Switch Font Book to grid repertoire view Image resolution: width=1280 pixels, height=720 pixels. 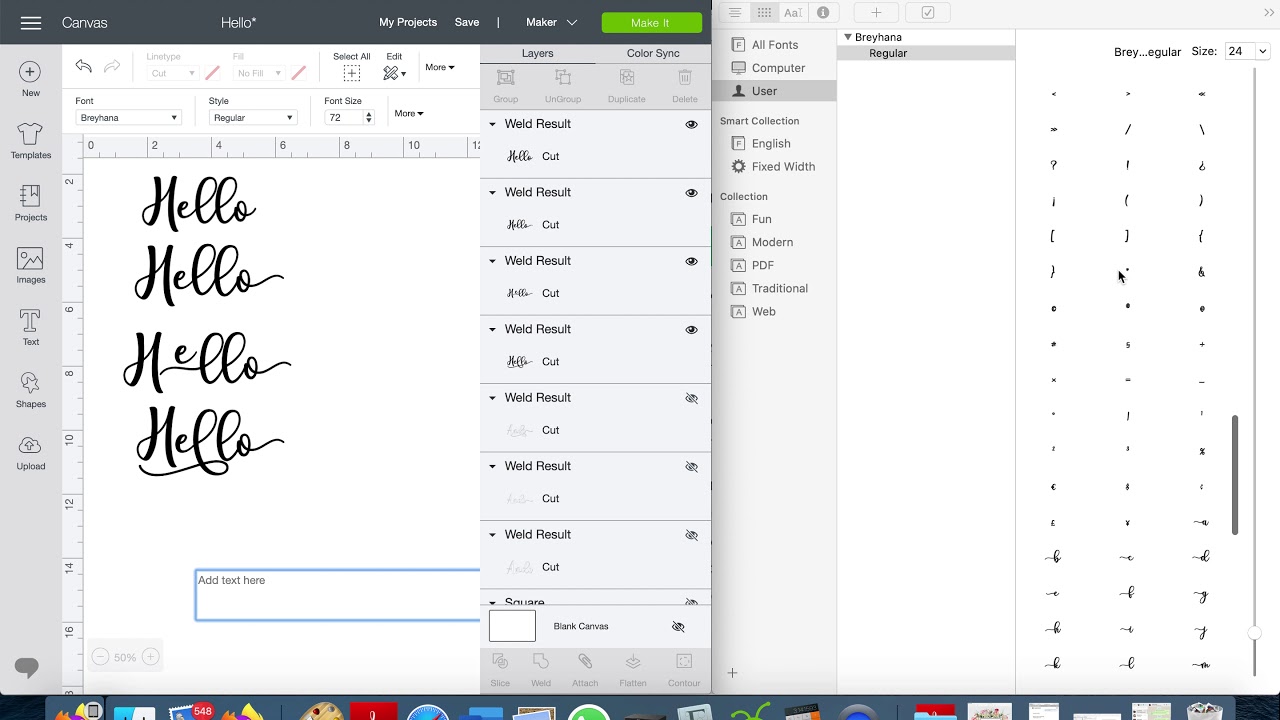pyautogui.click(x=764, y=13)
